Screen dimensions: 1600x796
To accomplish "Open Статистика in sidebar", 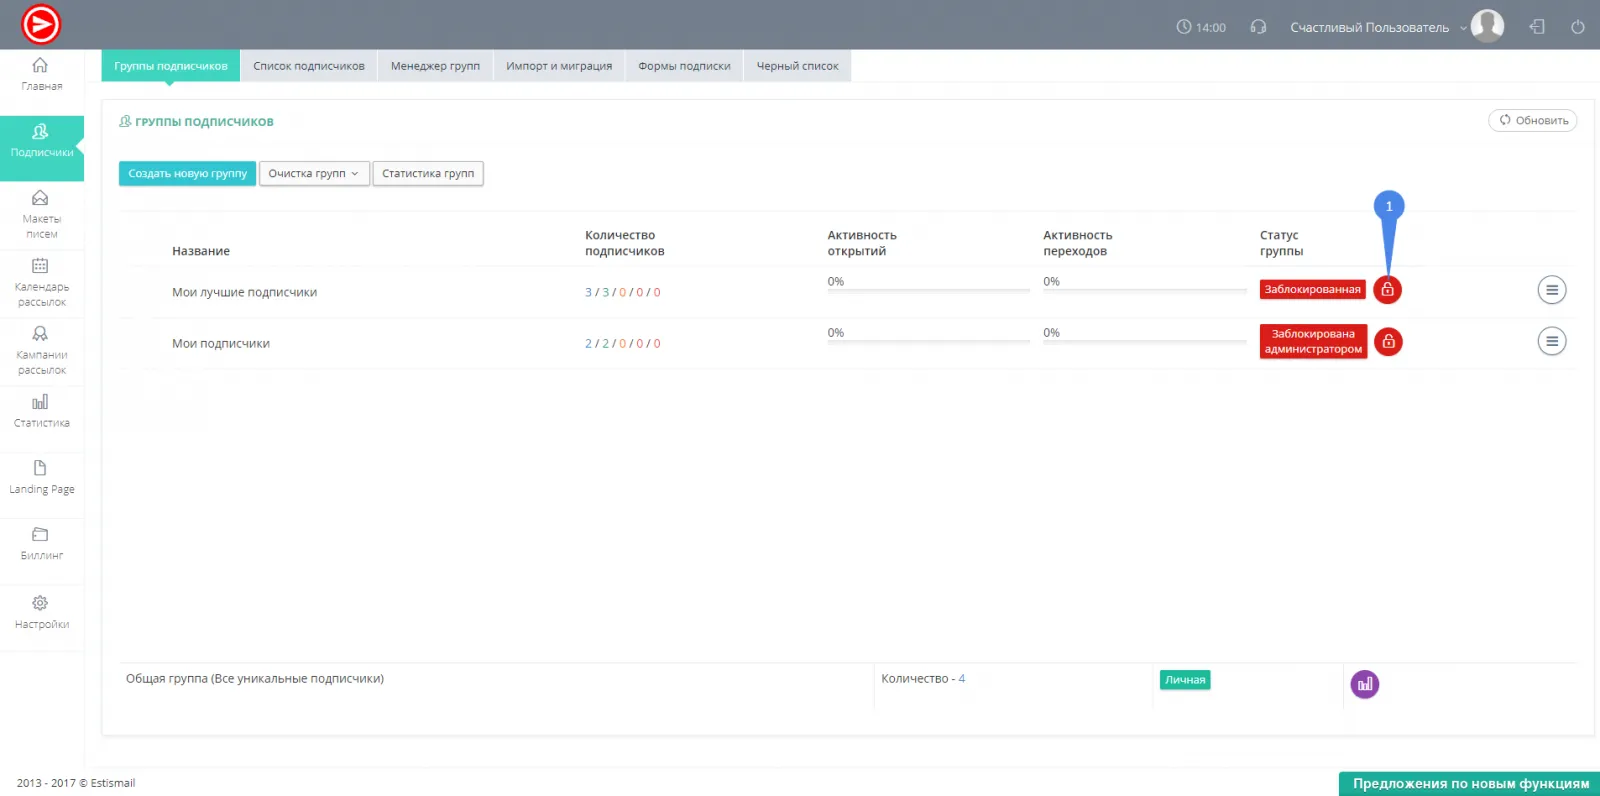I will pyautogui.click(x=41, y=410).
